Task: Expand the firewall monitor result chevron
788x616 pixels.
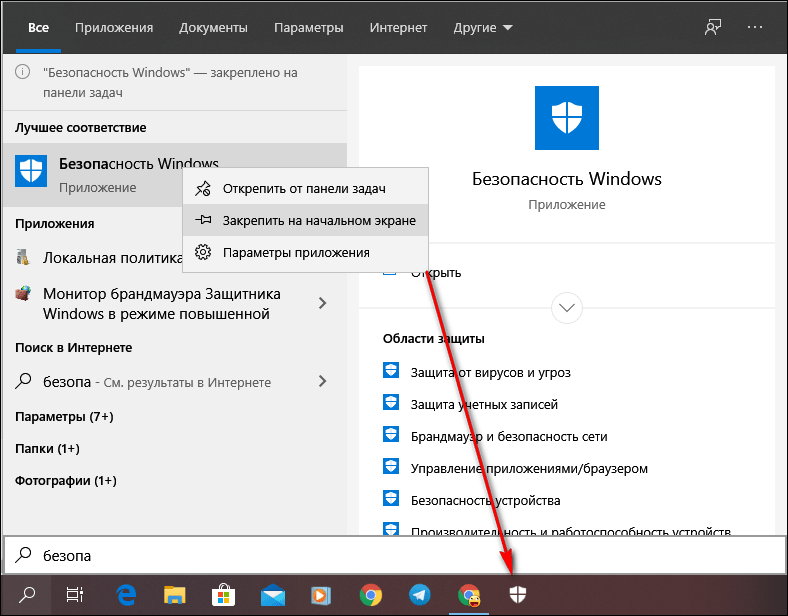Action: (323, 303)
